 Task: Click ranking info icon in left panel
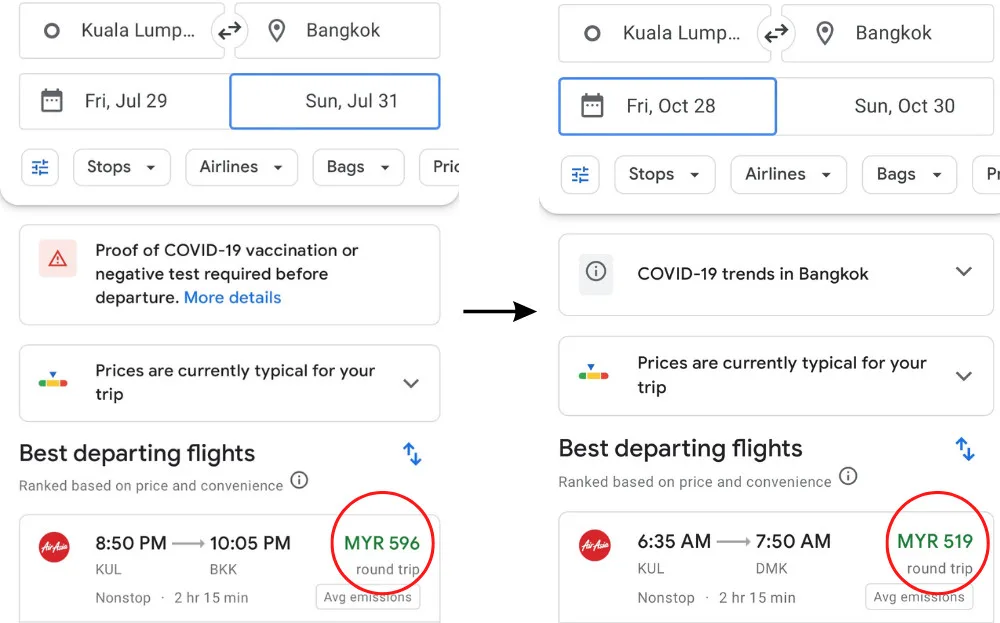click(299, 481)
